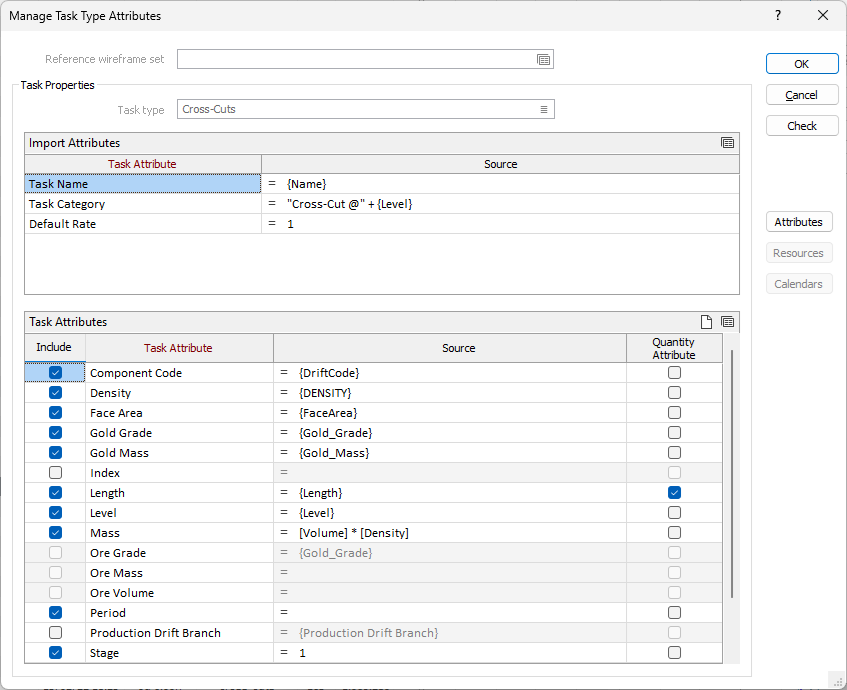Disable the Length quantity attribute checkbox
The image size is (847, 690).
[674, 493]
